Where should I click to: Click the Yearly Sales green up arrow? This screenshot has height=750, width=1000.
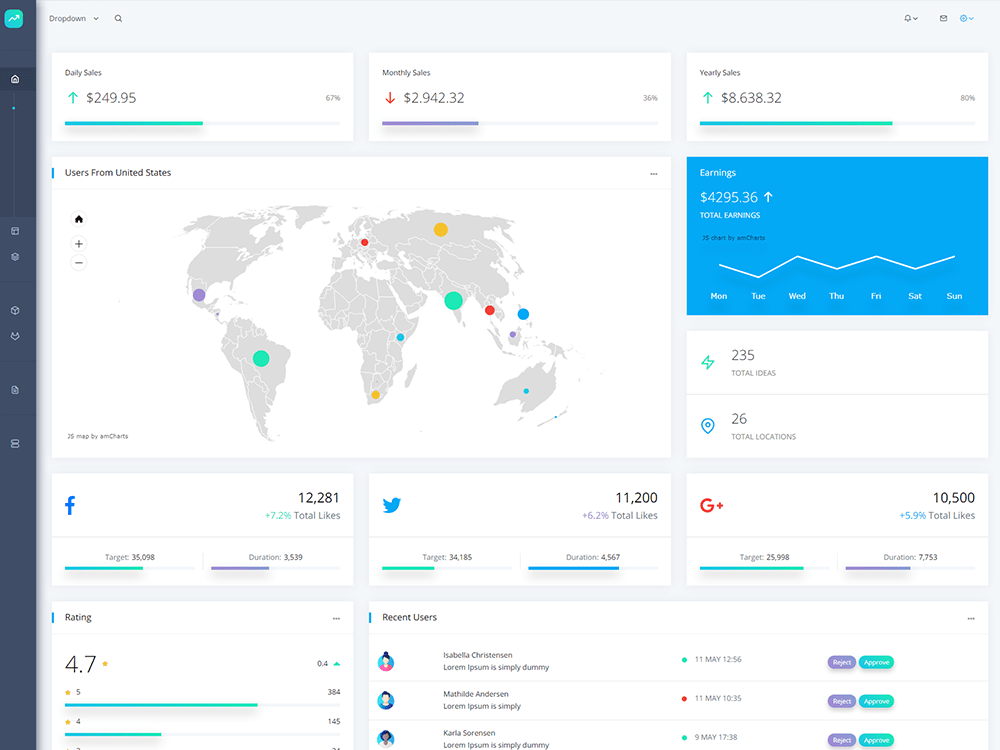[x=707, y=98]
